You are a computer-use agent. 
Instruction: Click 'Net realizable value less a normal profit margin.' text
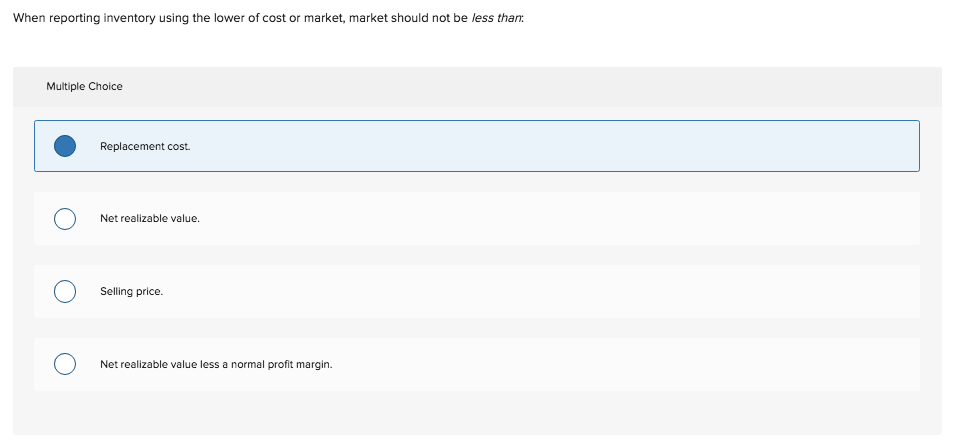[216, 364]
